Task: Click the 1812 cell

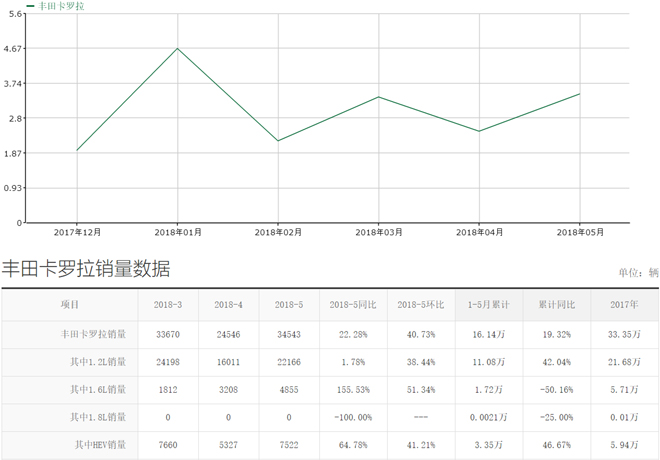Action: click(x=168, y=390)
